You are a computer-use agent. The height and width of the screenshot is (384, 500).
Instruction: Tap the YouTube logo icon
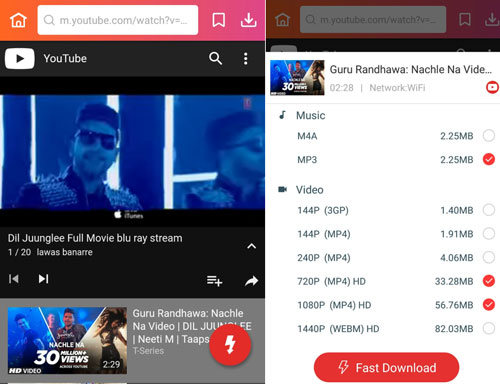[x=20, y=59]
